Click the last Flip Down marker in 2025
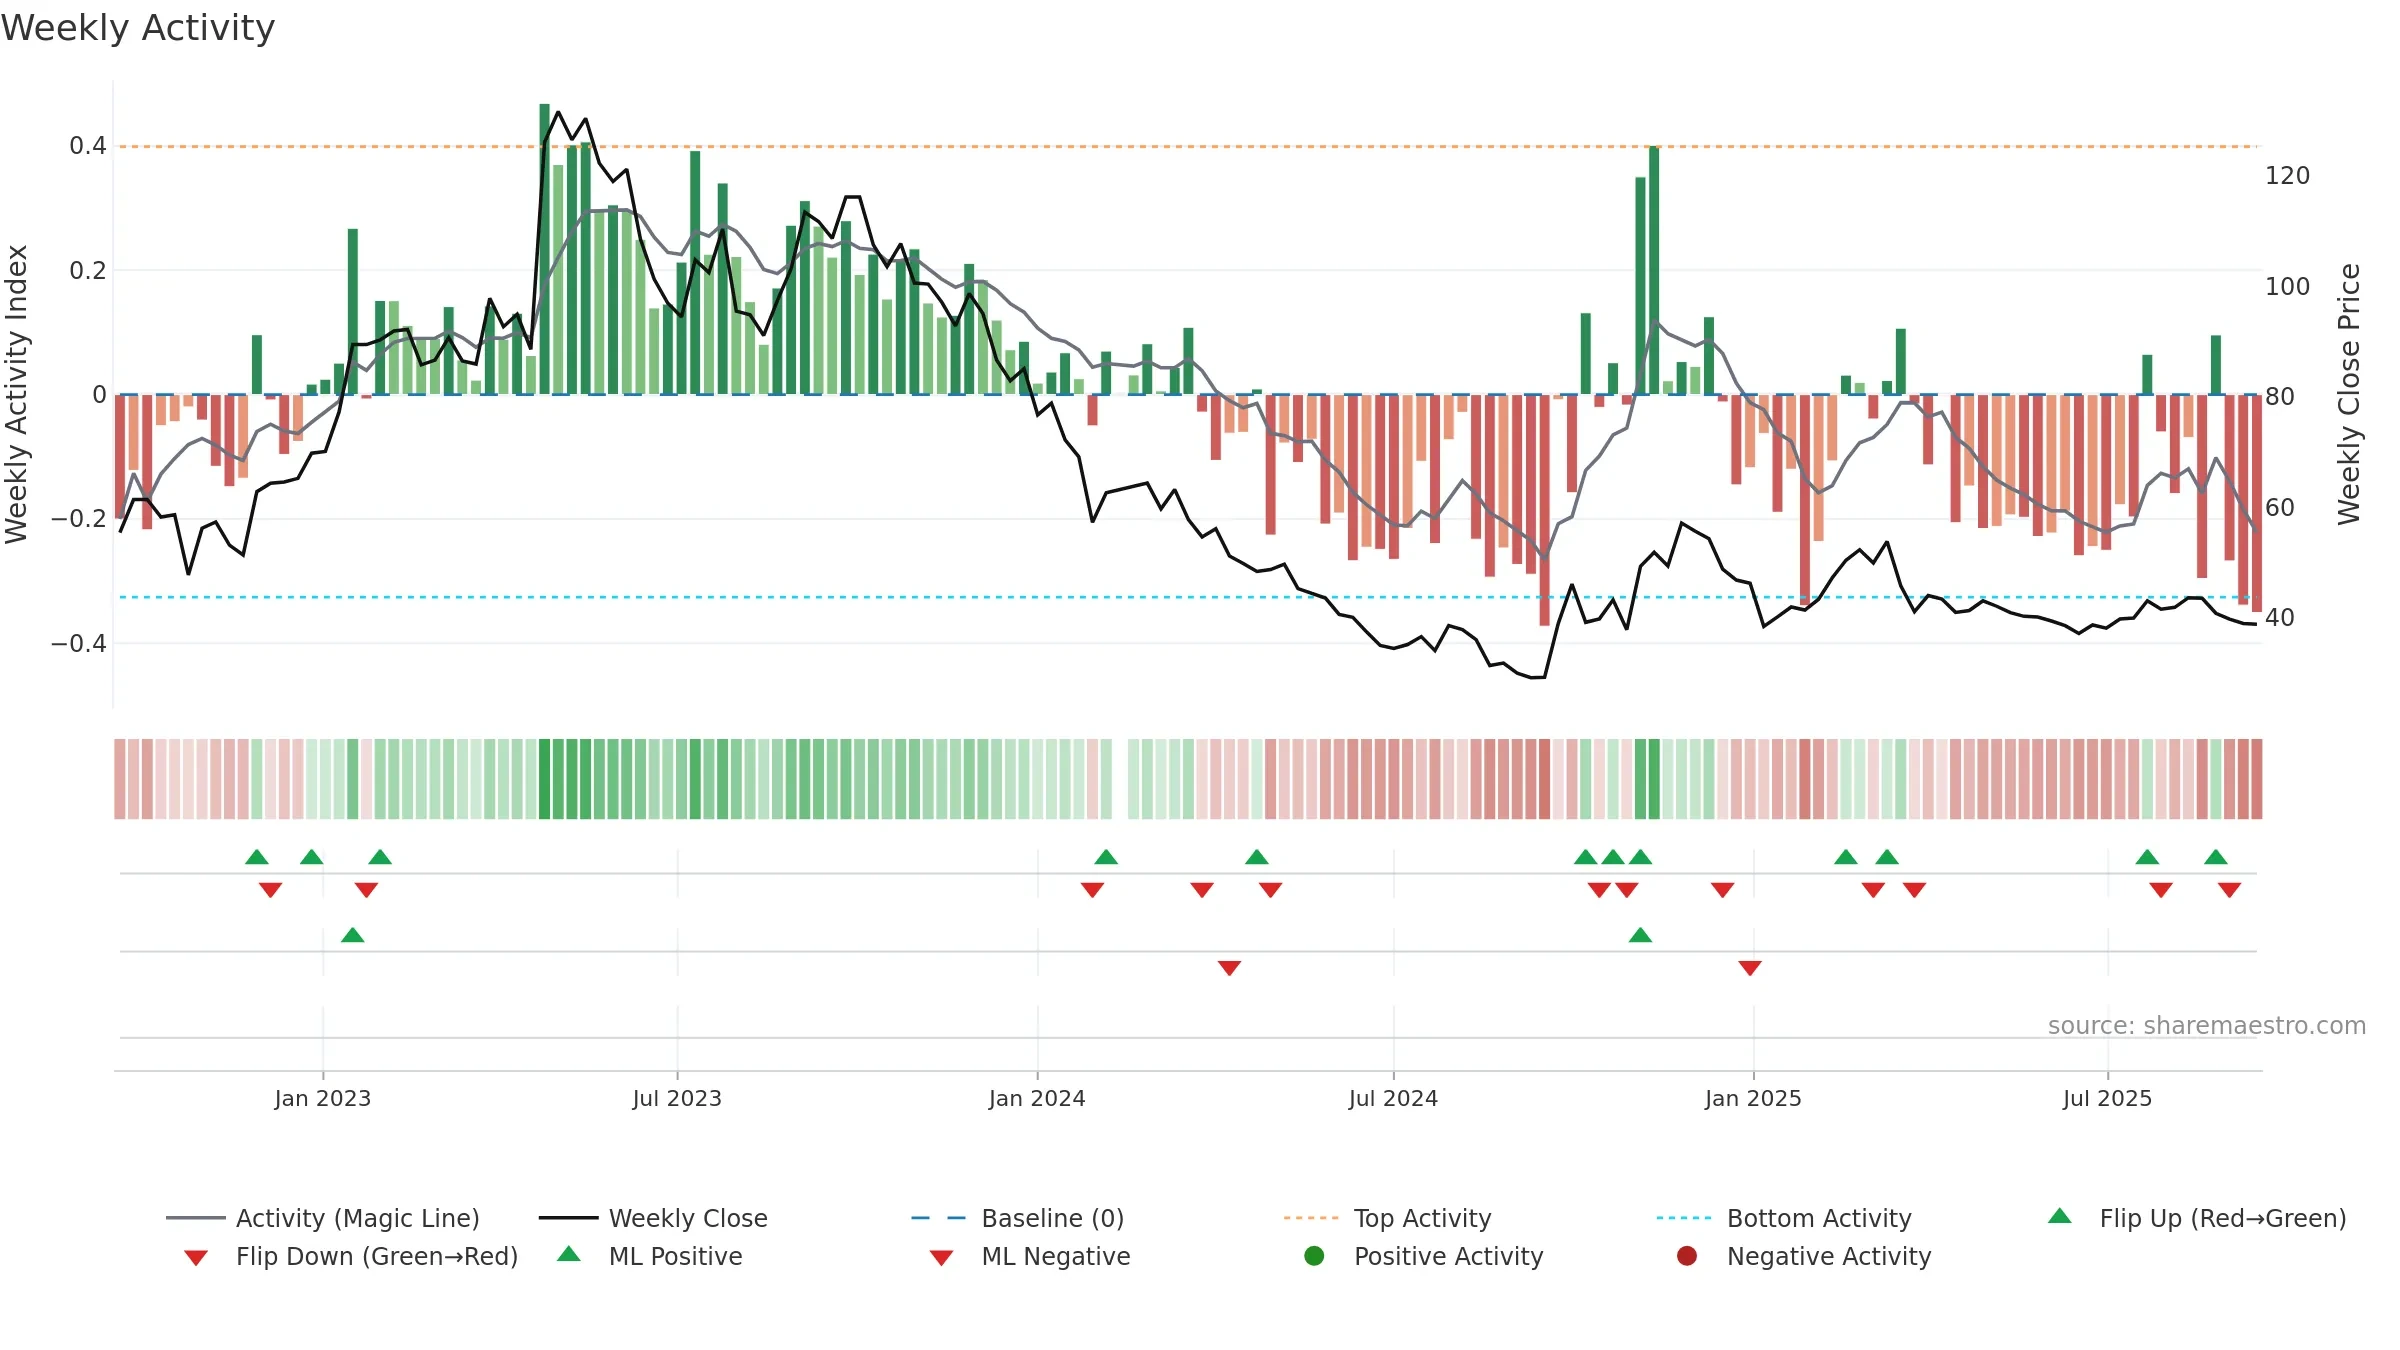This screenshot has height=1350, width=2400. coord(2229,890)
